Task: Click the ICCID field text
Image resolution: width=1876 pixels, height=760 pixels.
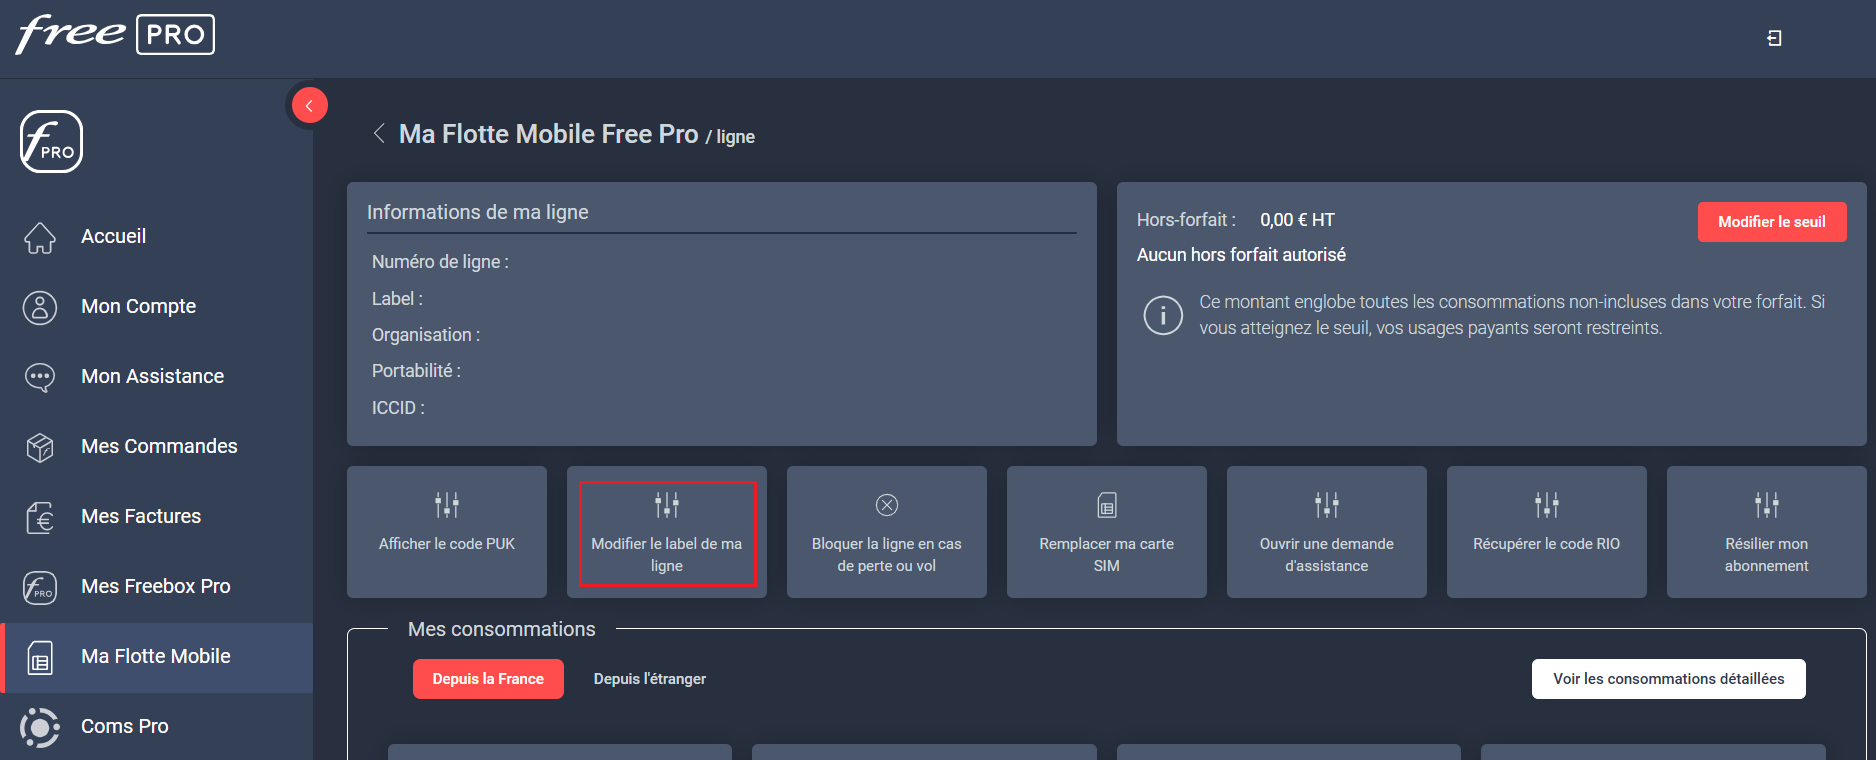Action: pos(398,408)
